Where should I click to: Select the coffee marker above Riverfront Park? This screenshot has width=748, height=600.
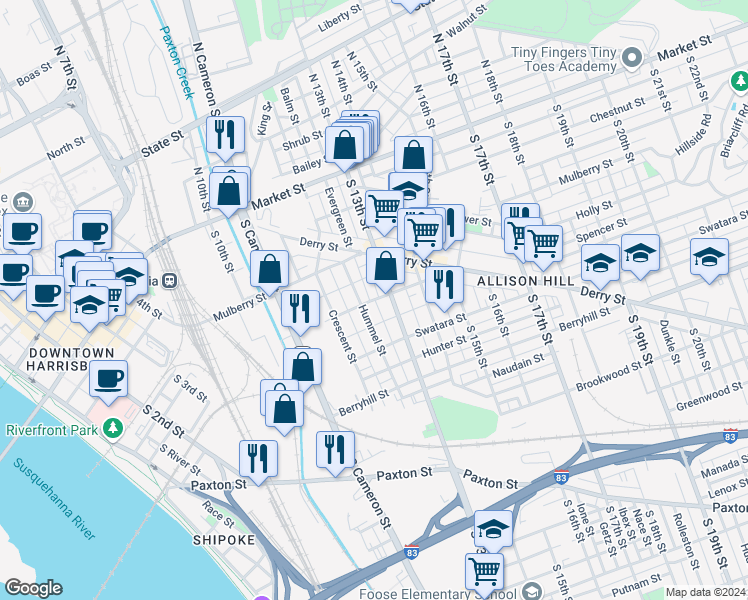108,380
